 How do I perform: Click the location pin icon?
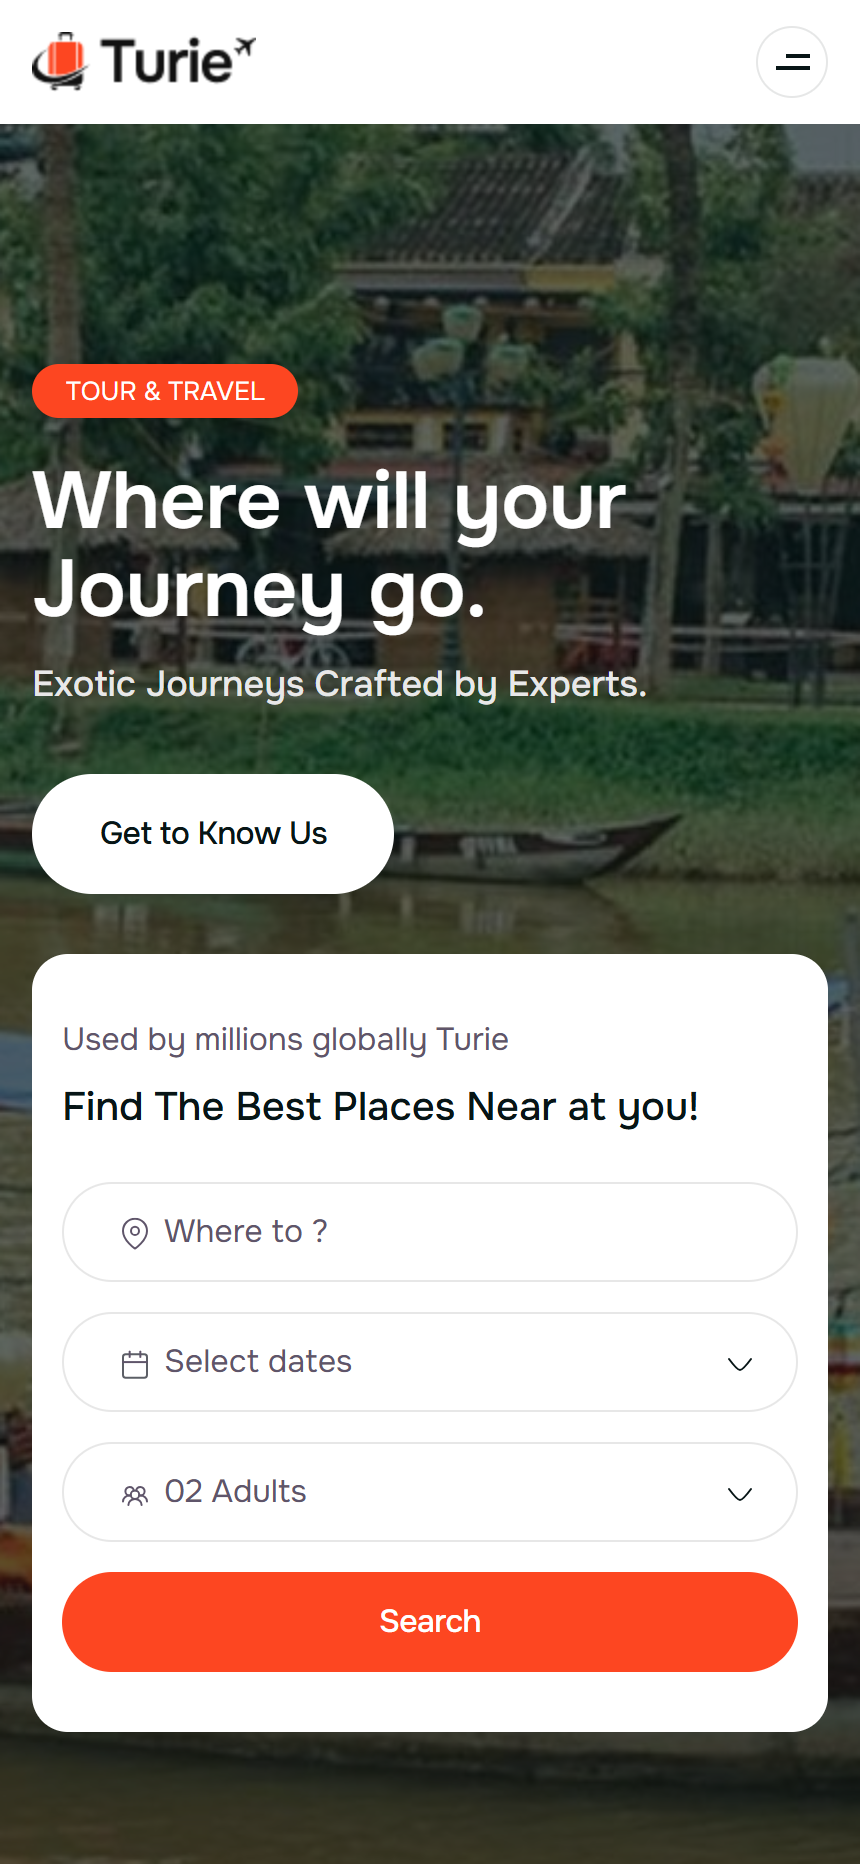pyautogui.click(x=135, y=1233)
